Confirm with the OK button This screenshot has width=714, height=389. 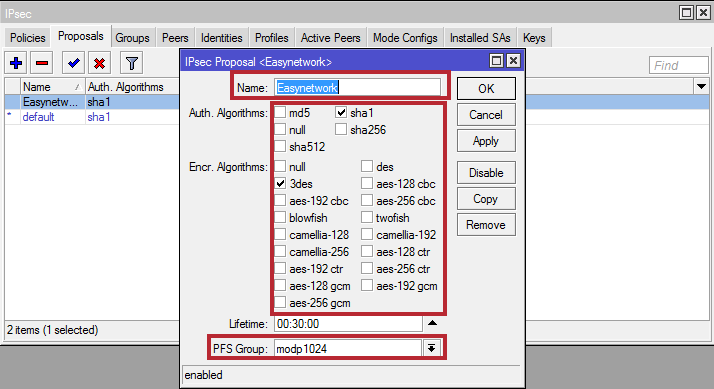(x=486, y=88)
